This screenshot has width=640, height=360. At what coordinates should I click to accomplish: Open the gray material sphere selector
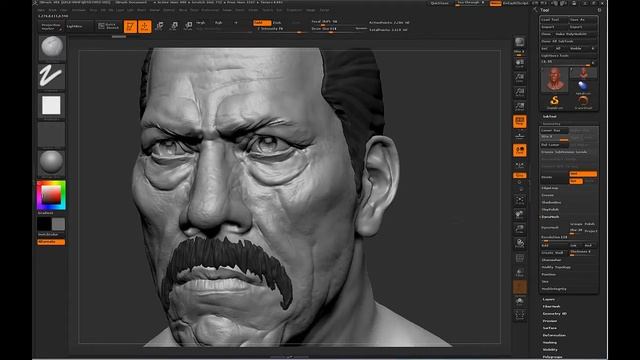click(x=51, y=162)
